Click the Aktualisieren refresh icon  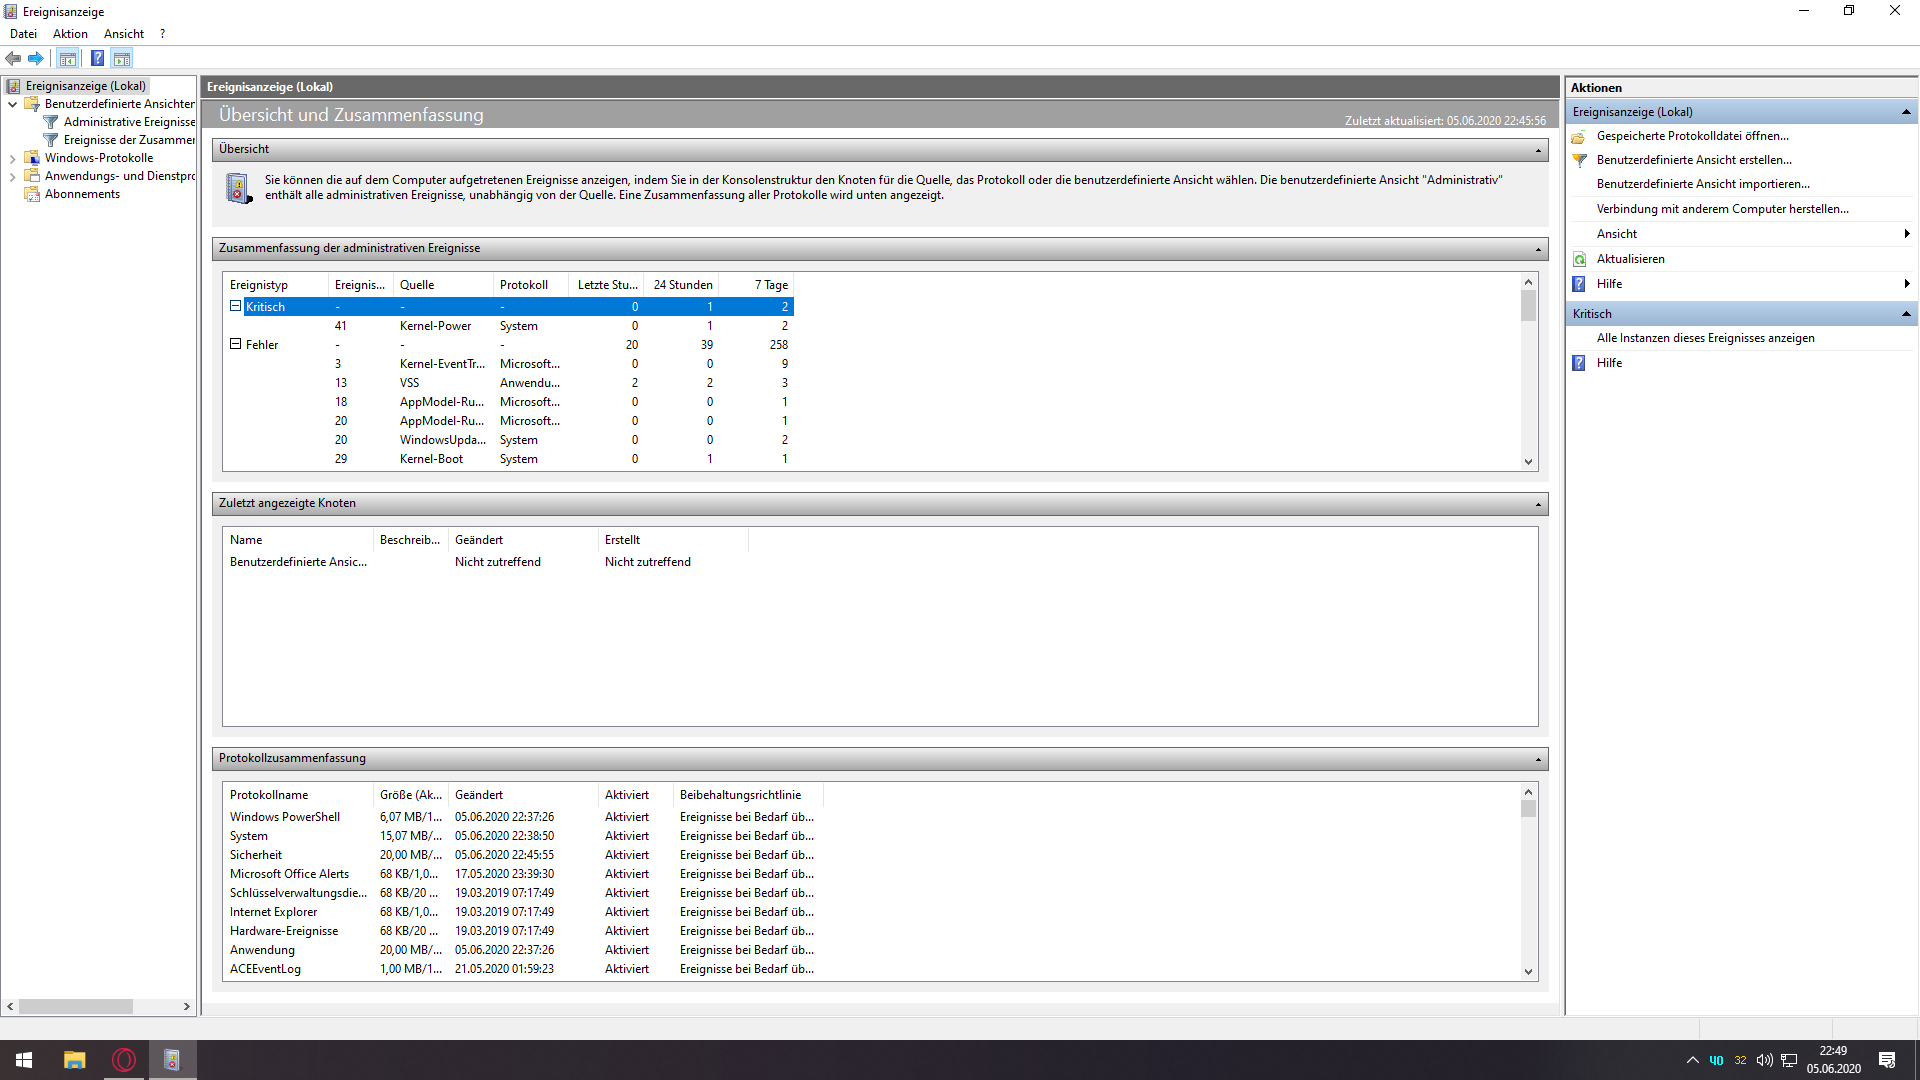coord(1580,259)
